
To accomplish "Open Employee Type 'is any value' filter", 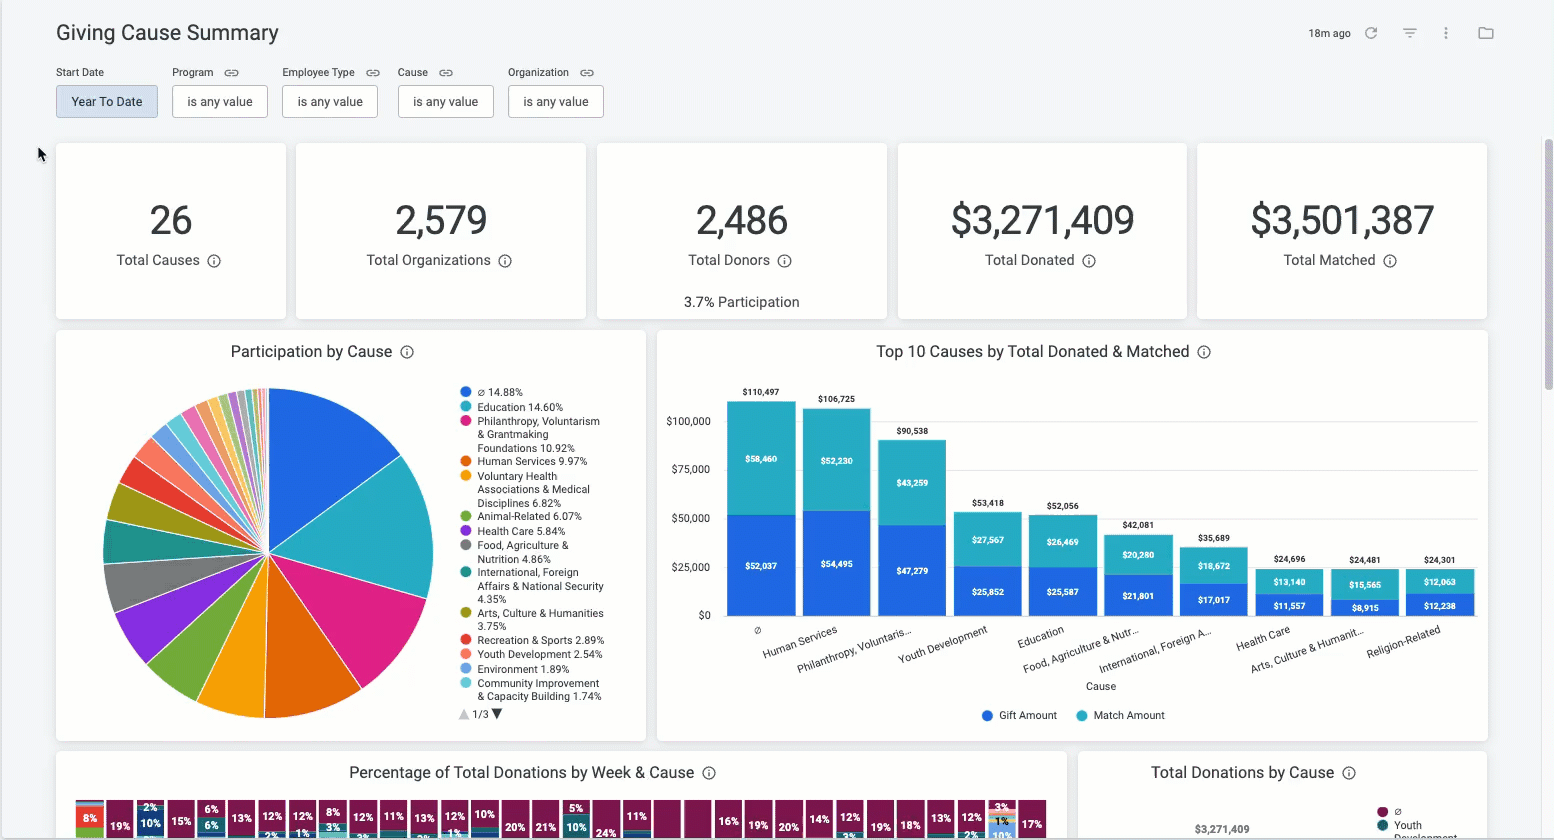I will point(330,102).
